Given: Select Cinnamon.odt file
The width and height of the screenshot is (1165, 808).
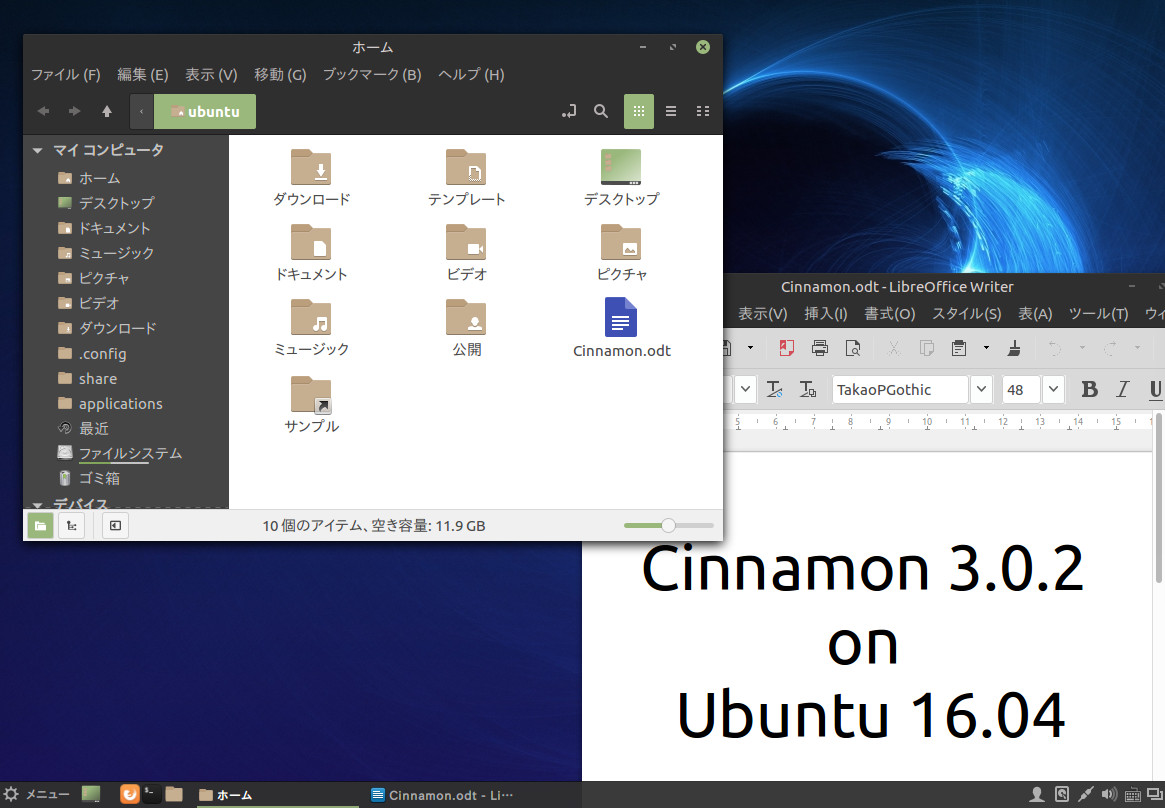Looking at the screenshot, I should coord(621,317).
